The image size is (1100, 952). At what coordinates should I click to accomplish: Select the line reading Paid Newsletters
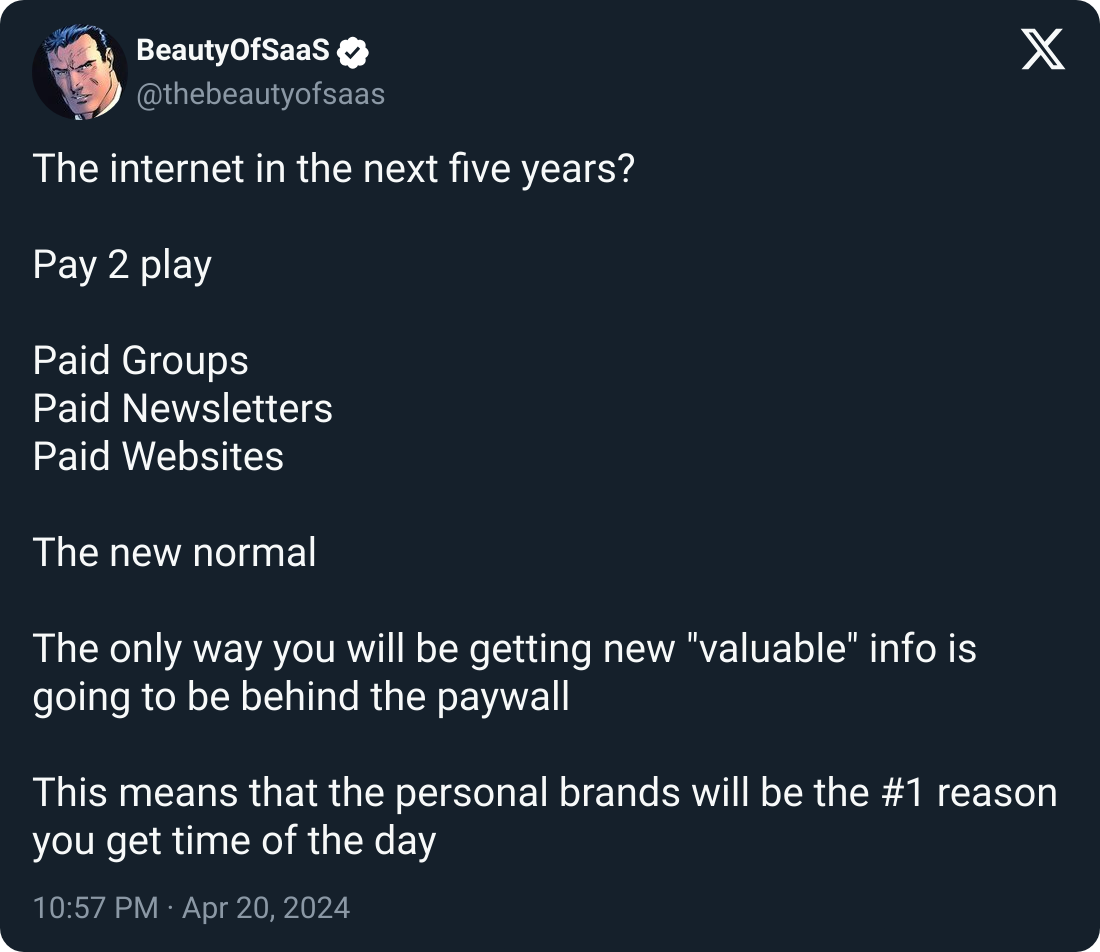[183, 409]
